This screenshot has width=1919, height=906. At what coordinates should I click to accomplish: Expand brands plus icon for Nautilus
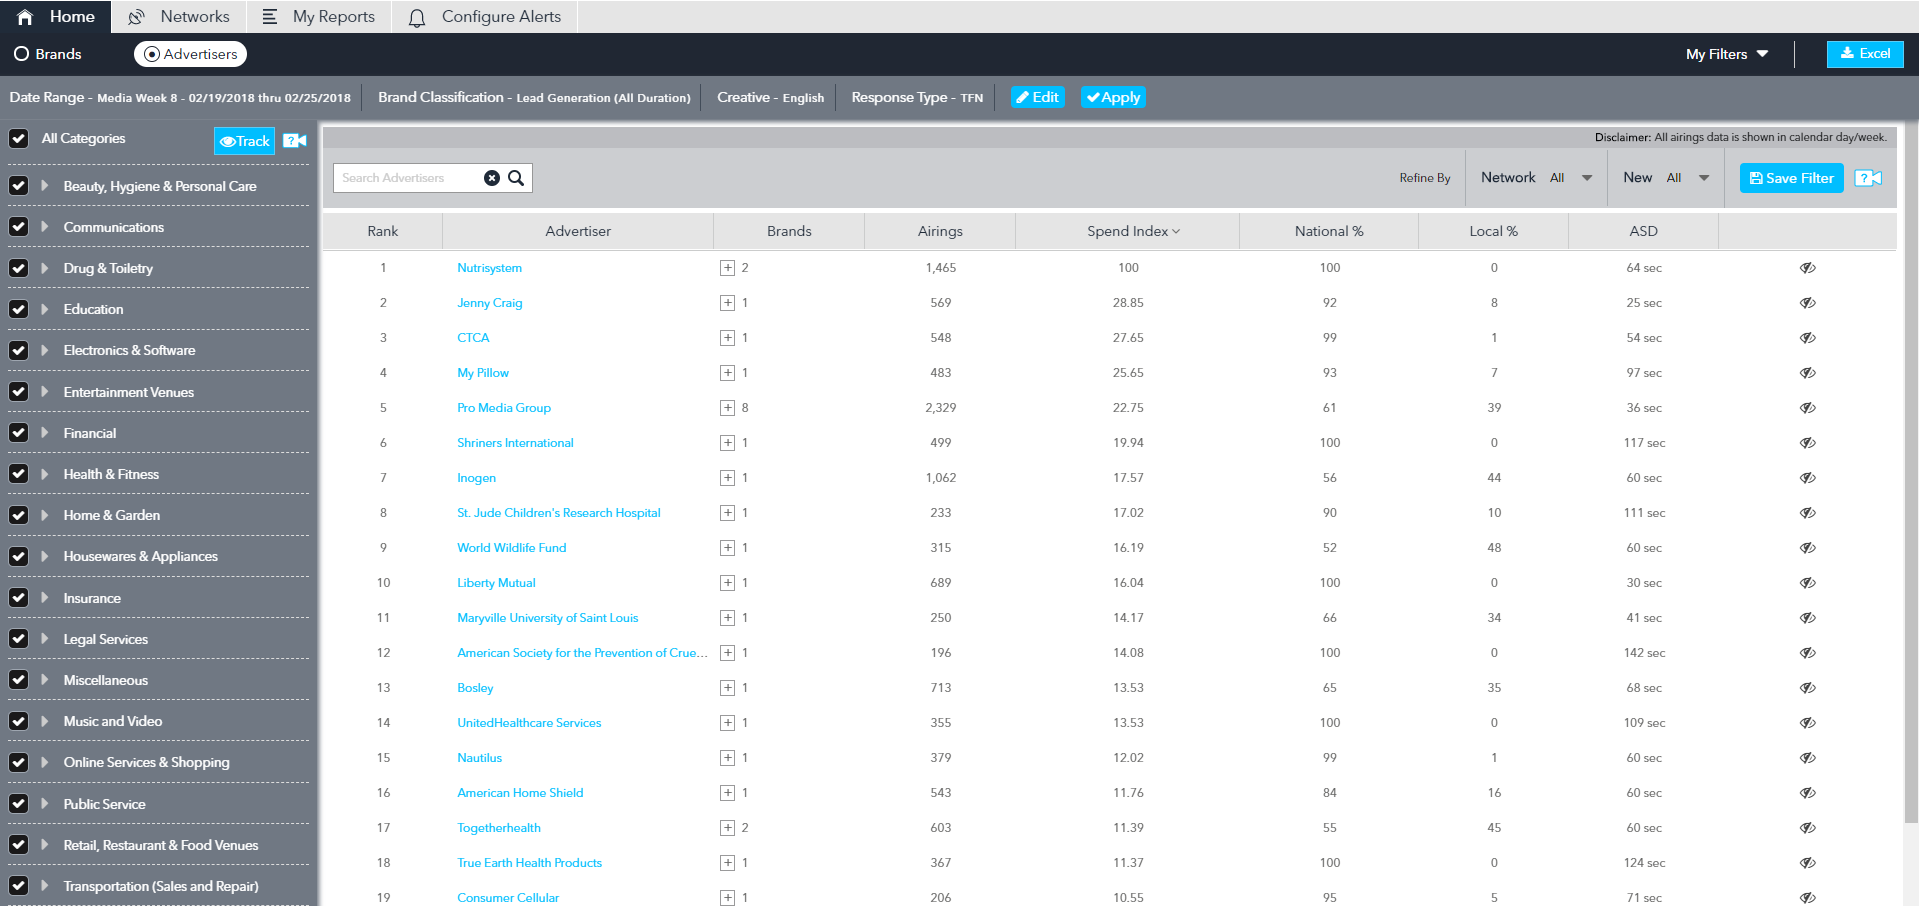[x=727, y=758]
